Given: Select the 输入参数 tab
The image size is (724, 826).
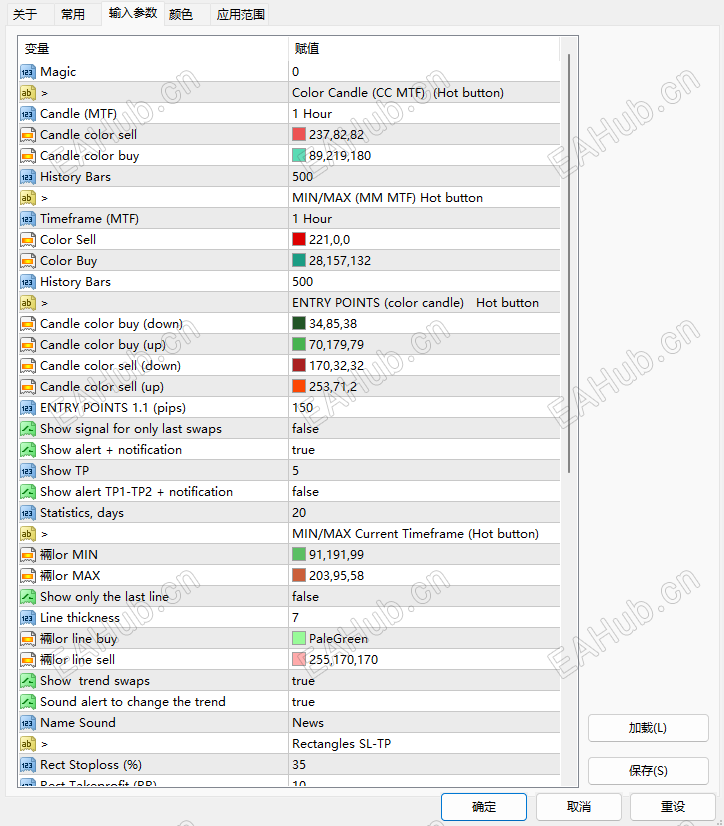Looking at the screenshot, I should [133, 13].
